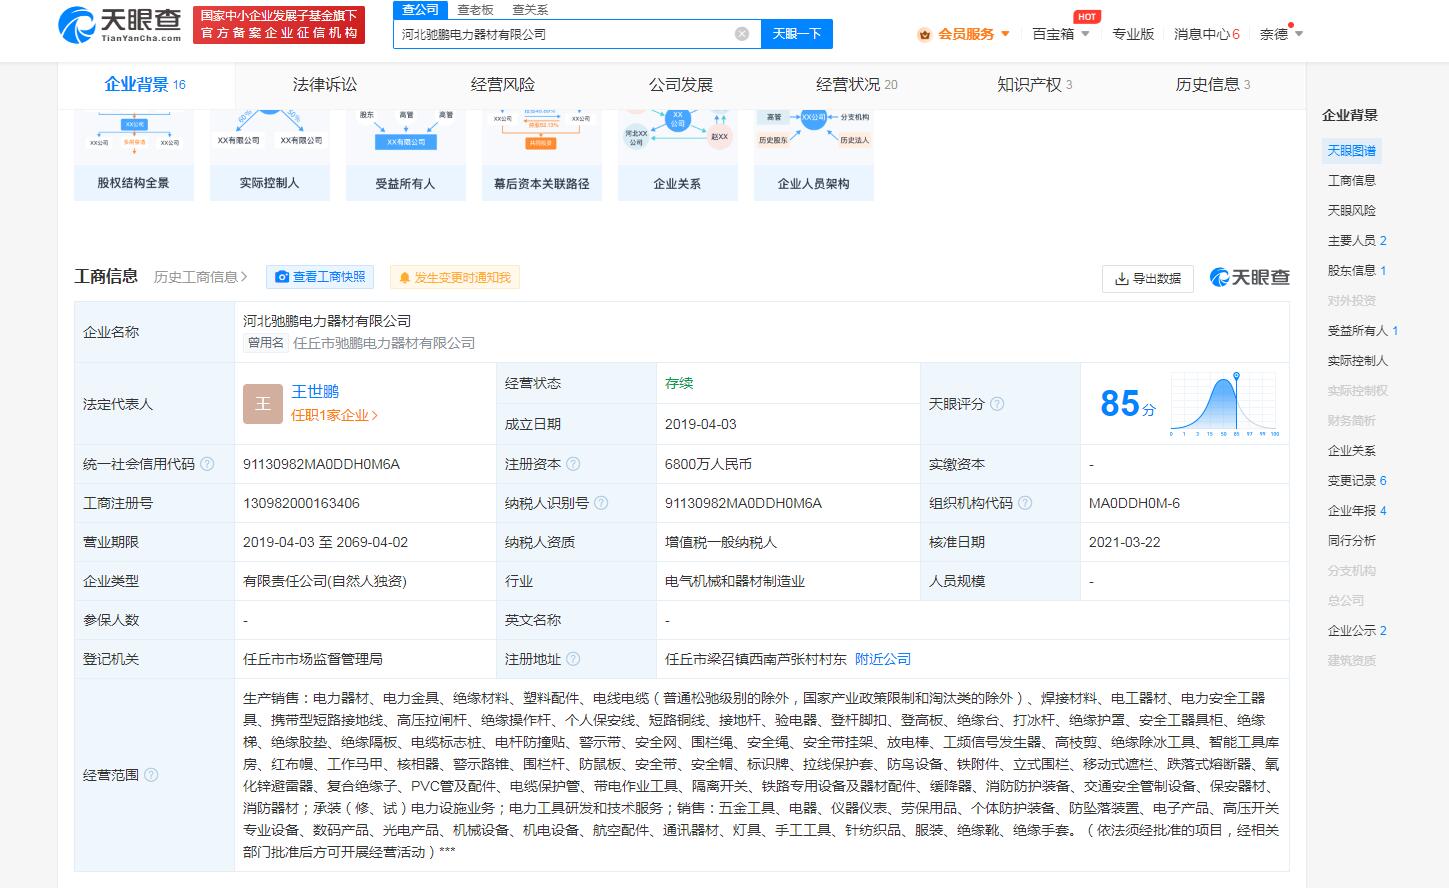1449x888 pixels.
Task: Click help icon next to 纳税人识别号
Action: pyautogui.click(x=601, y=503)
